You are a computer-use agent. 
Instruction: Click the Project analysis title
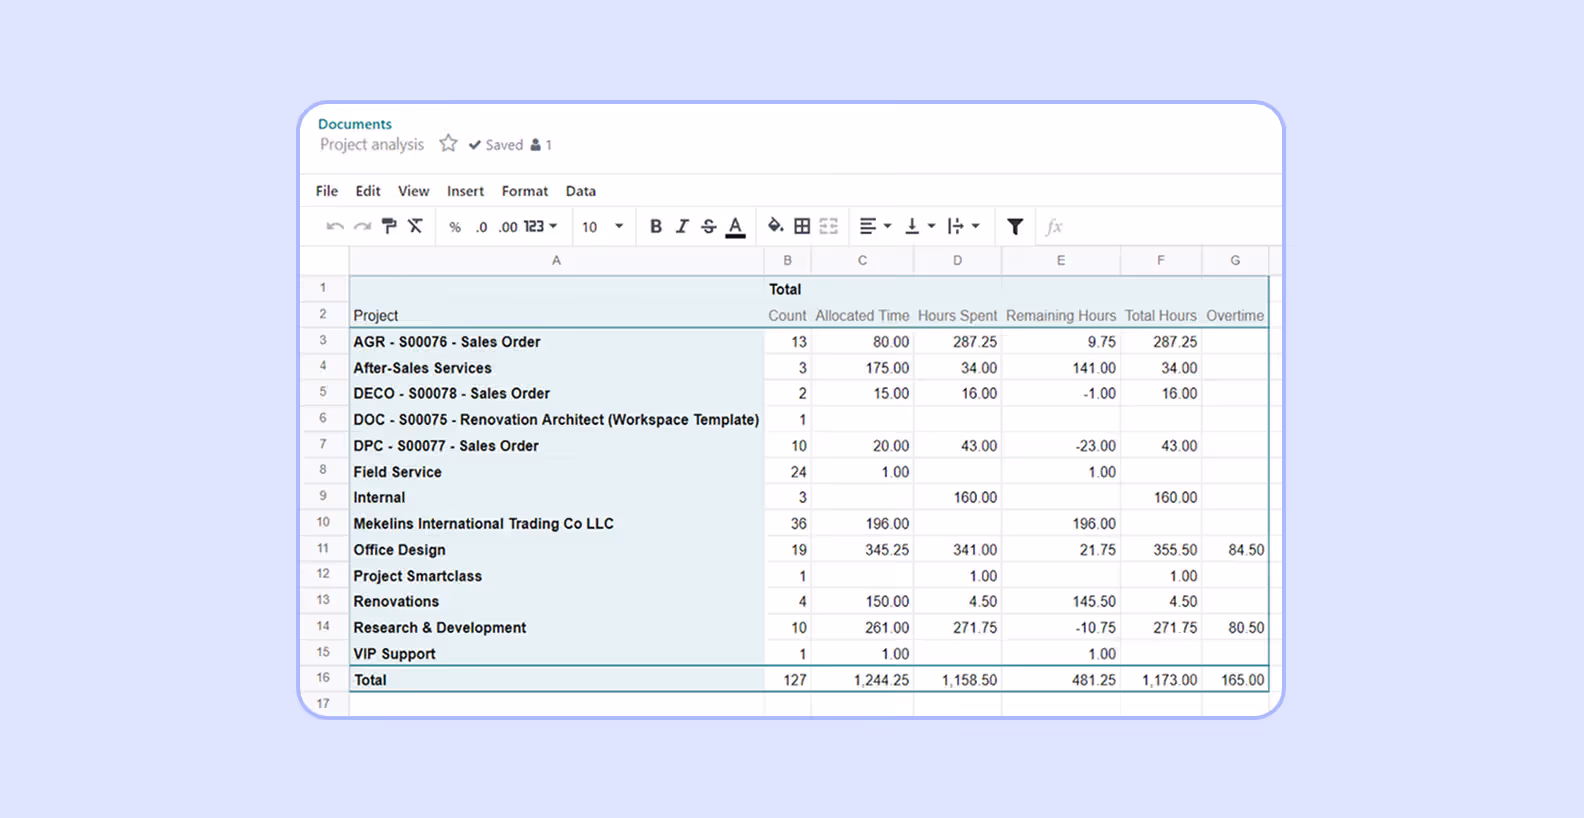(x=372, y=145)
